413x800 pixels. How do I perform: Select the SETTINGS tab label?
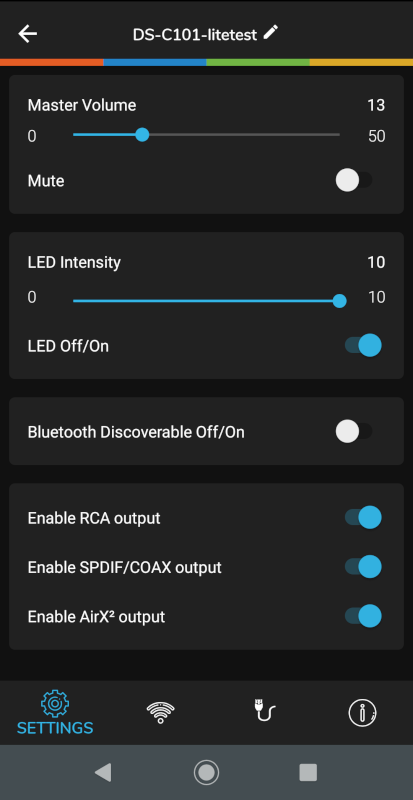(x=55, y=728)
